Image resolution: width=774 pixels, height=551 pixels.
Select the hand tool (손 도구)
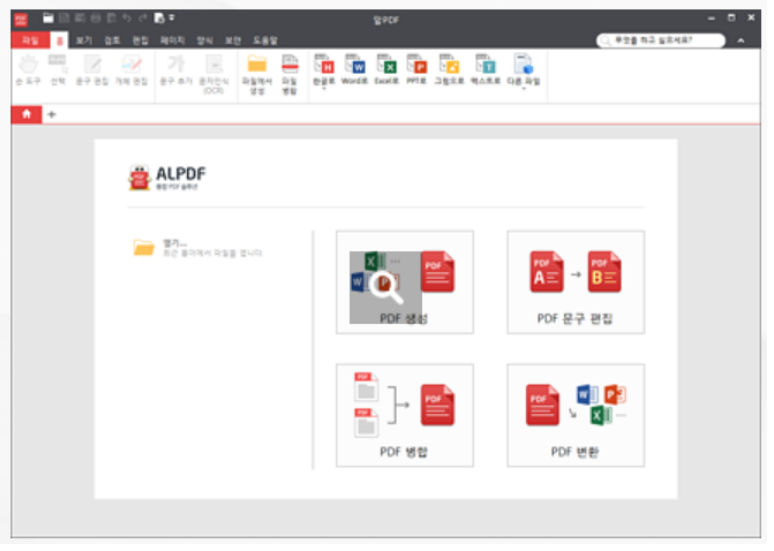[29, 71]
